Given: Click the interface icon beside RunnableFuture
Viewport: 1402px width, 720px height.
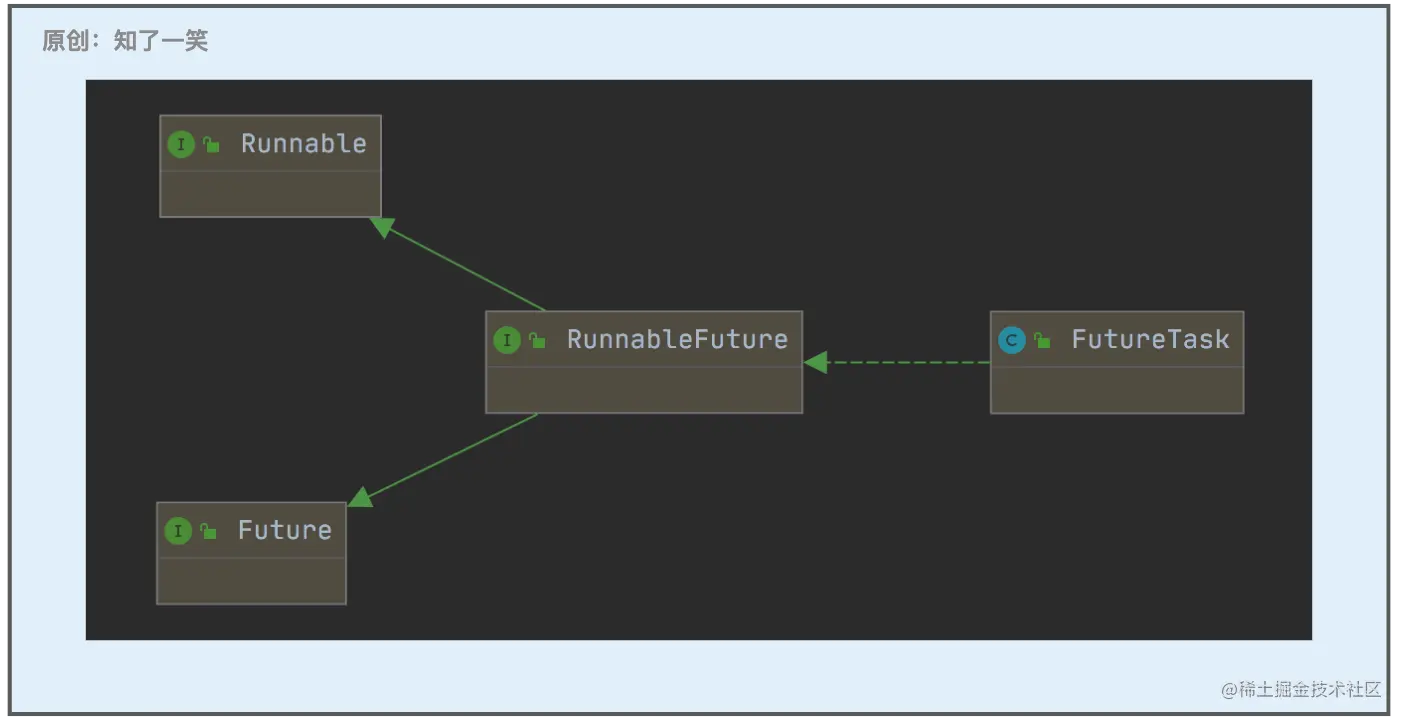Looking at the screenshot, I should 507,340.
